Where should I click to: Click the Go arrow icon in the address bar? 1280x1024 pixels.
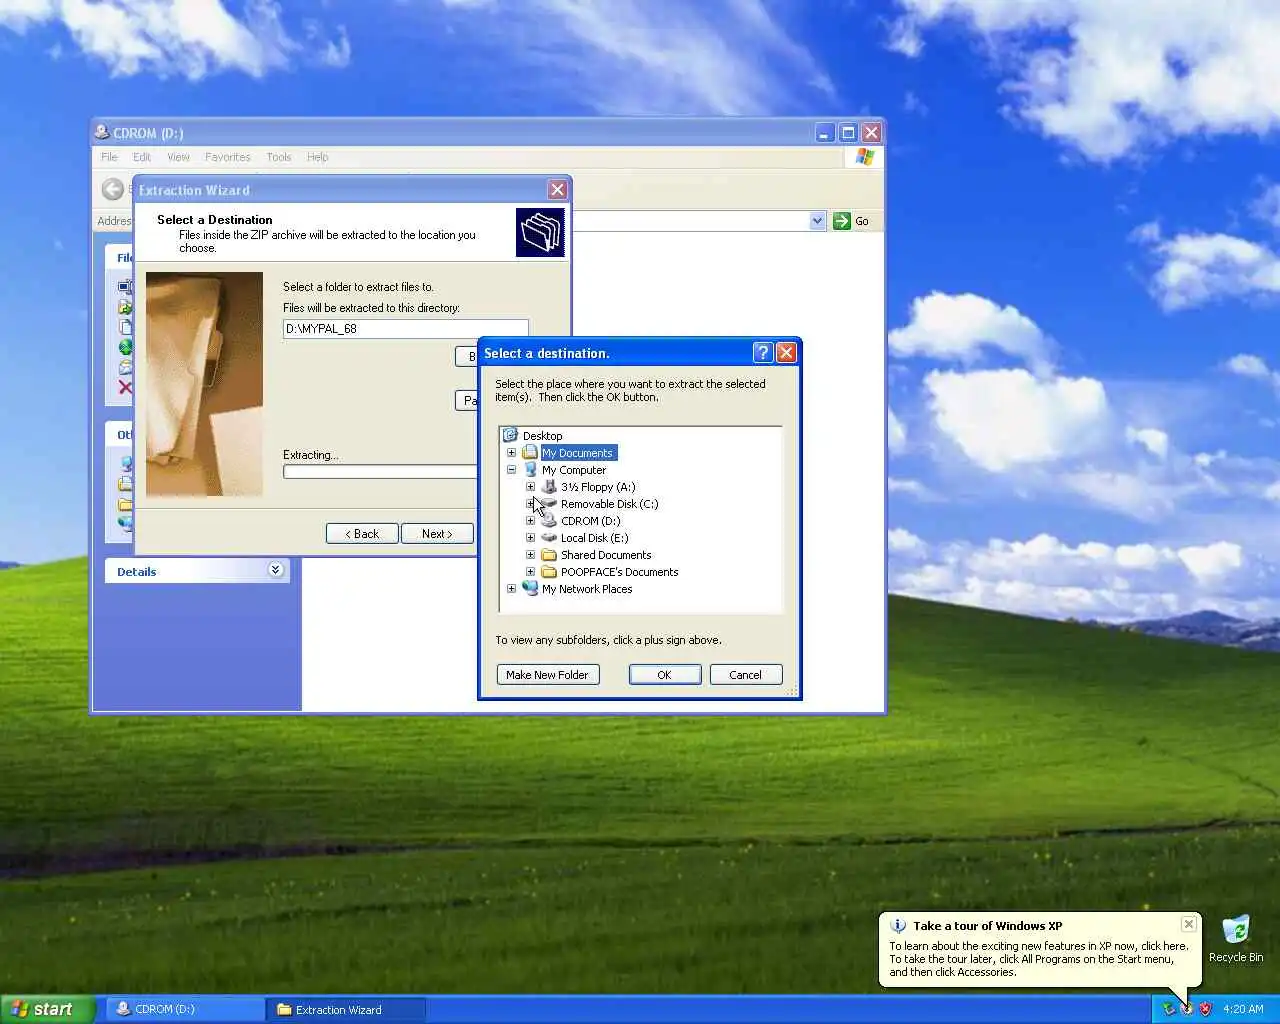(x=842, y=220)
